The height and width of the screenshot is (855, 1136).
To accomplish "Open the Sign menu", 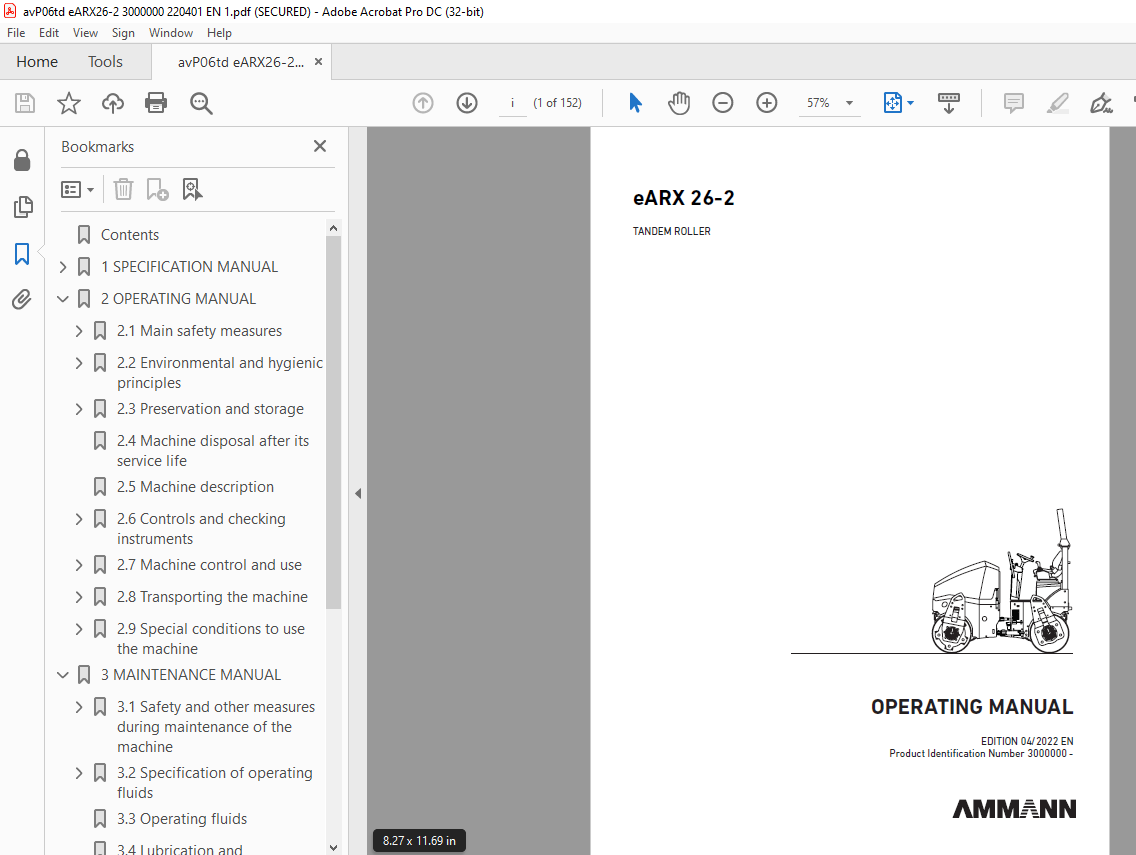I will point(123,33).
